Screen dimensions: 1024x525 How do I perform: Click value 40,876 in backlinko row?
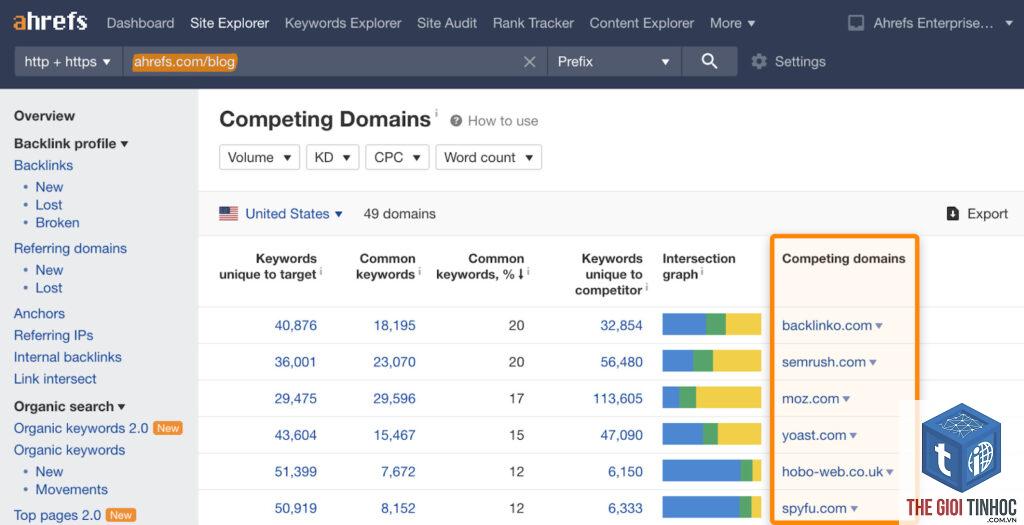point(295,325)
